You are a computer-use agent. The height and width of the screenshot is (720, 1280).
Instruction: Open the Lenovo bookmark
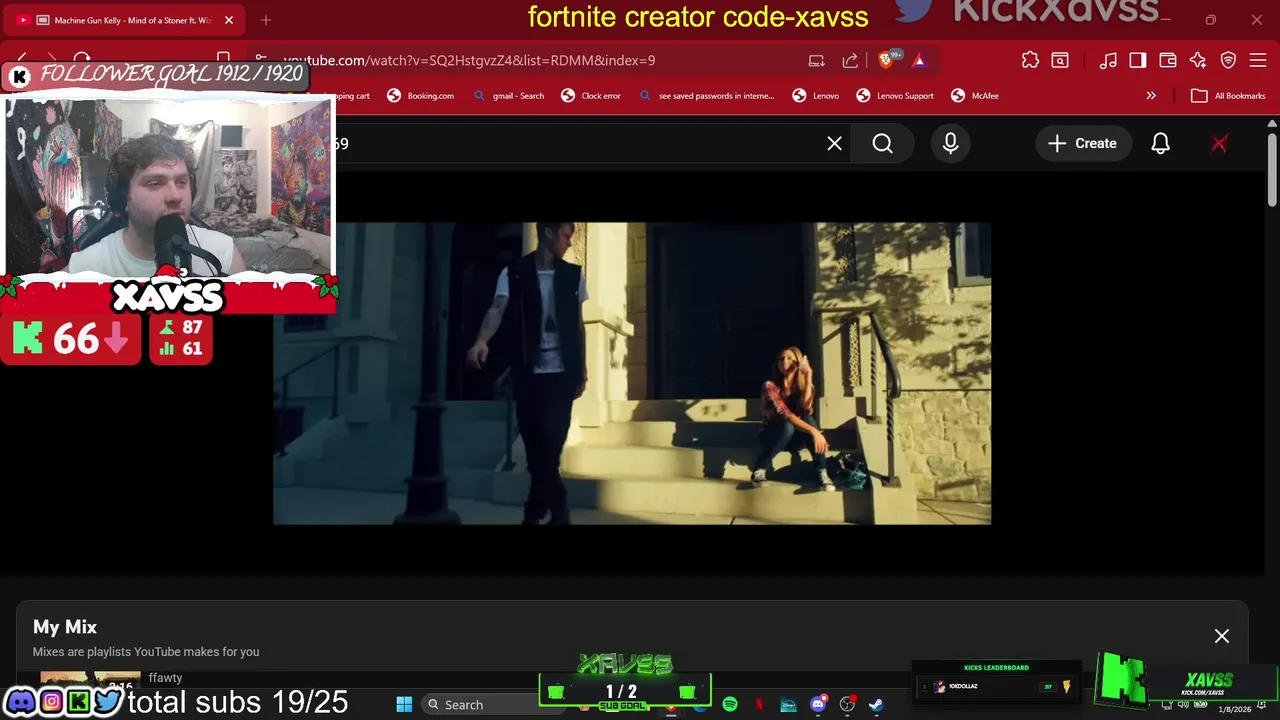[816, 96]
